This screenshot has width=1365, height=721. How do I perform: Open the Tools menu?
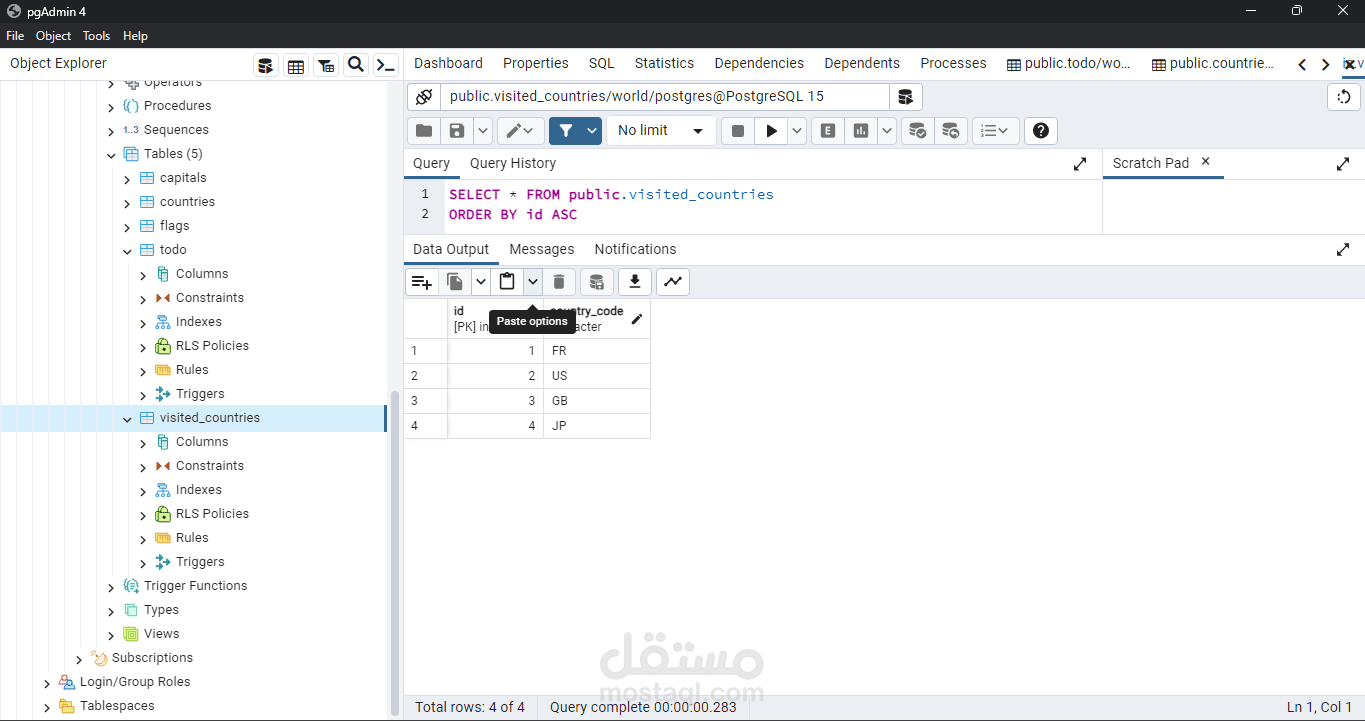(x=96, y=35)
